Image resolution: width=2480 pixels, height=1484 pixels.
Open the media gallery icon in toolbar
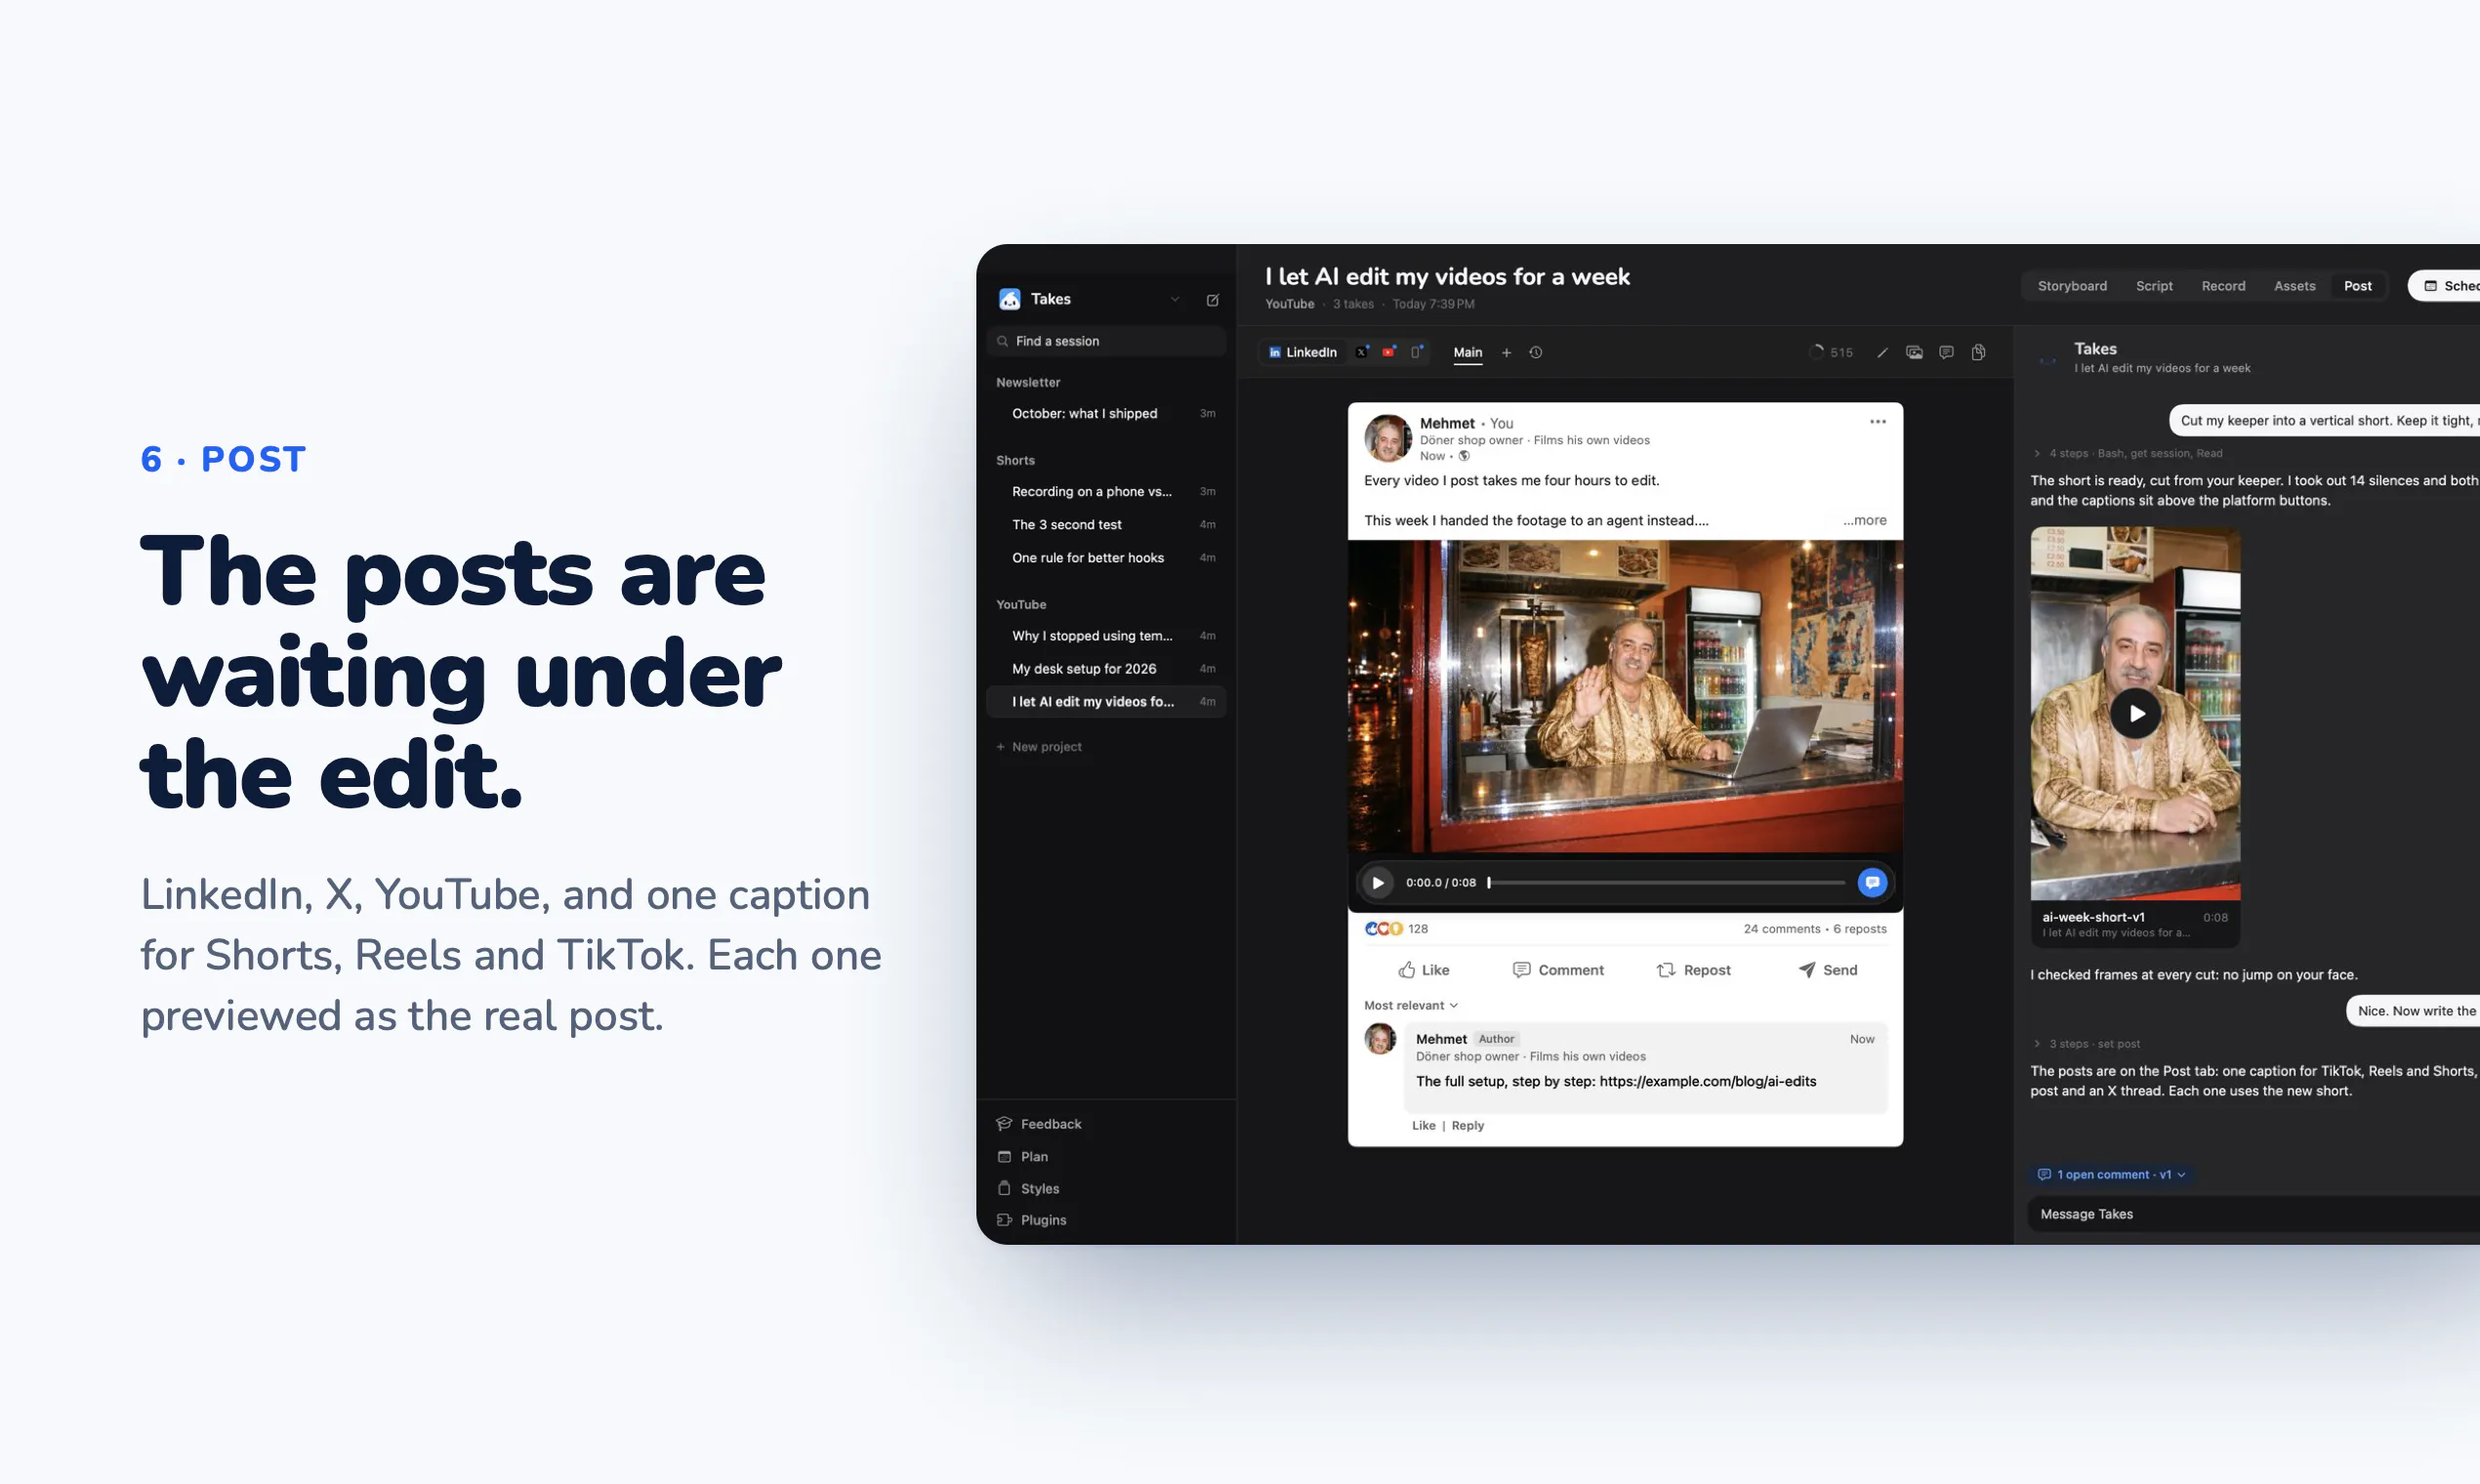click(x=1914, y=352)
